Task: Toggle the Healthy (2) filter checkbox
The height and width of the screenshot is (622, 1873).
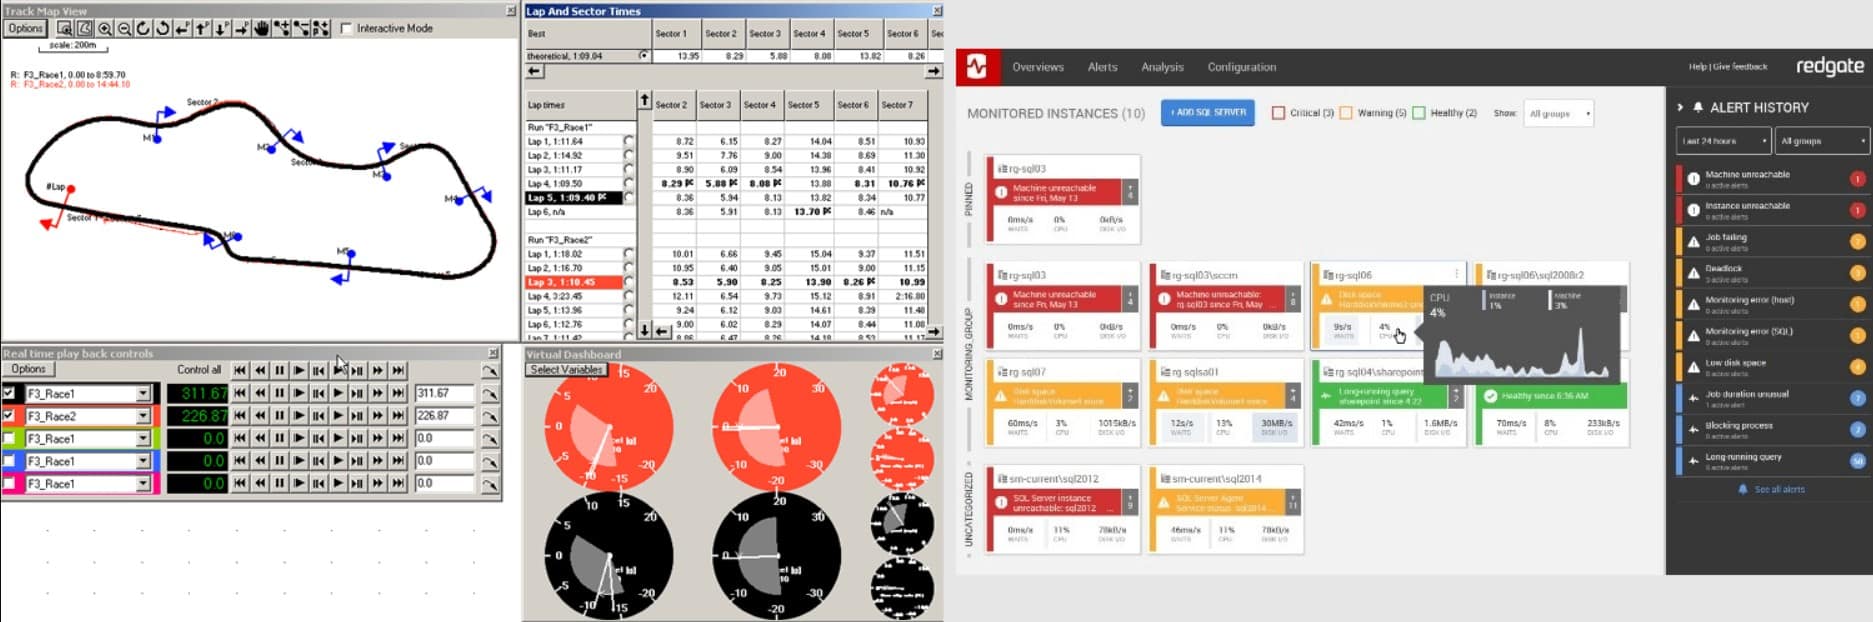Action: (x=1418, y=113)
